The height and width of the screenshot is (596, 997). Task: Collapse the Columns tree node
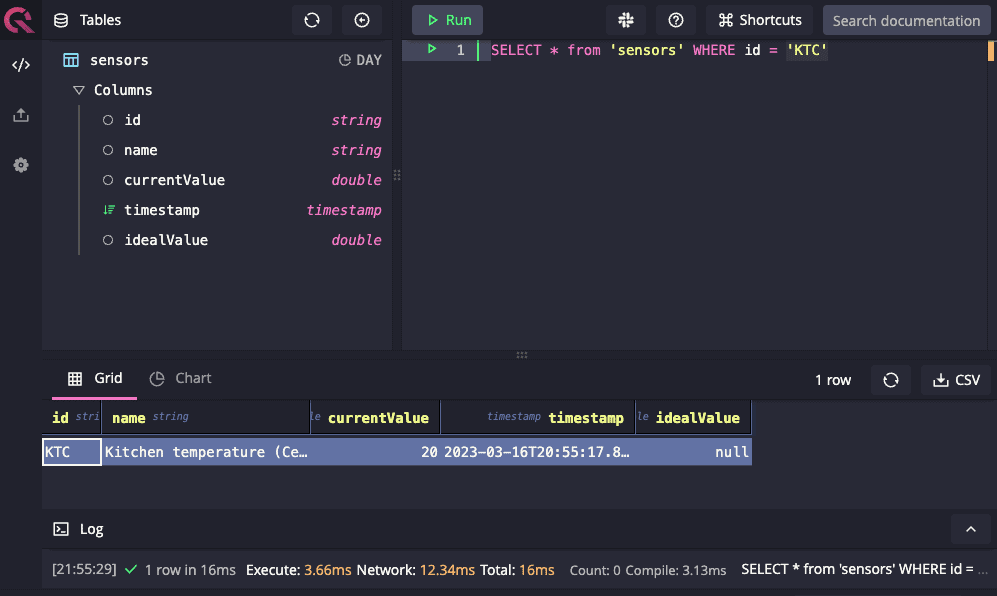pos(79,90)
